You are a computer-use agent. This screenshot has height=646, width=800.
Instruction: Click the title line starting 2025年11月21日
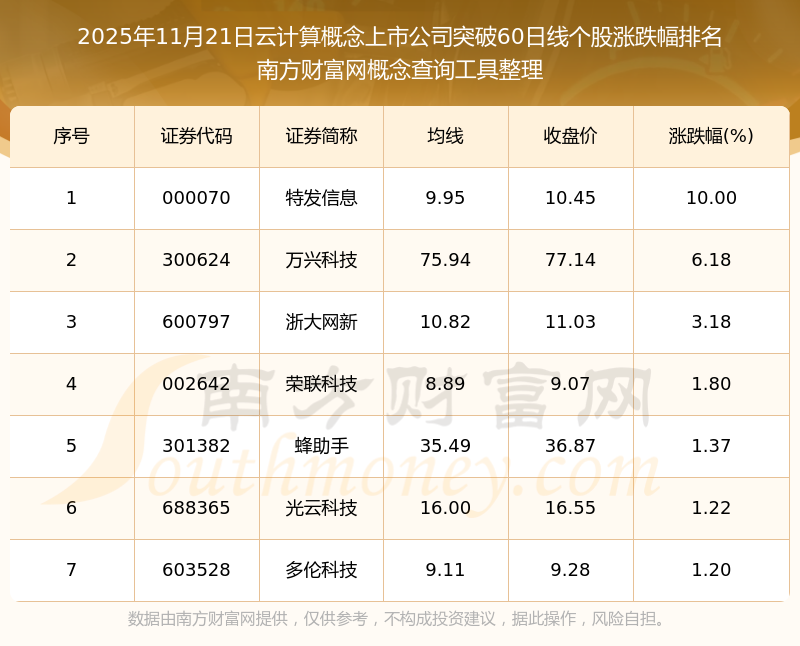point(400,37)
